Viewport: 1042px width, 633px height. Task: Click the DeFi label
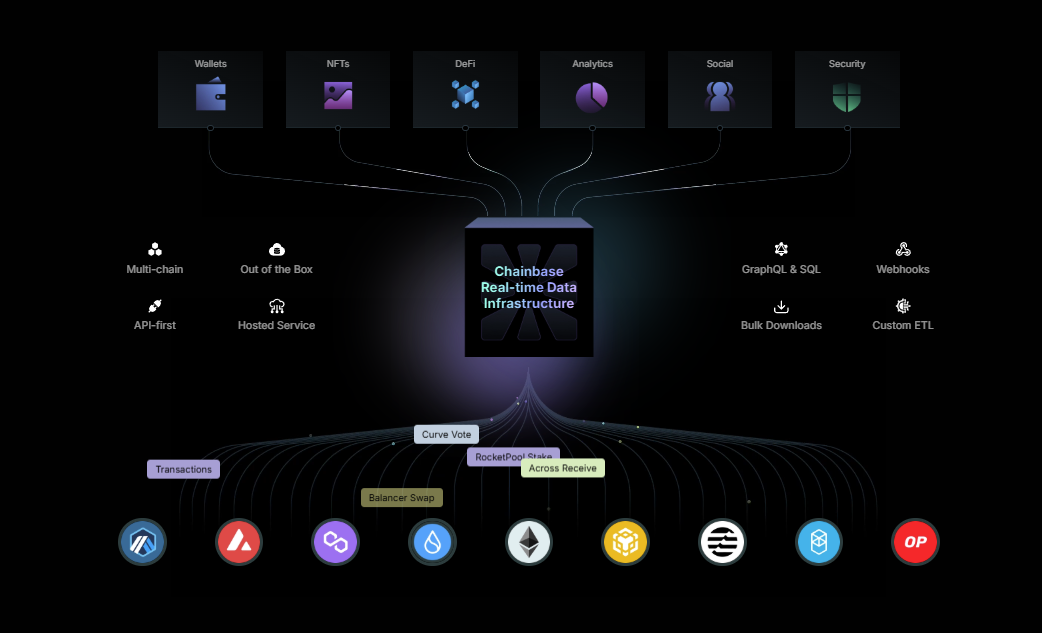coord(465,64)
